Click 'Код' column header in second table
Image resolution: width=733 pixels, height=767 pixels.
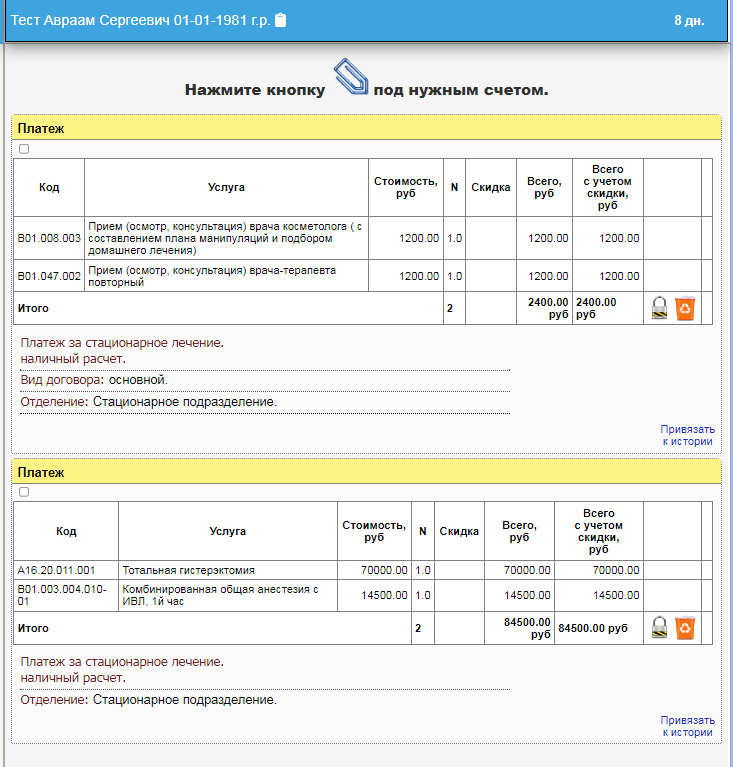[66, 531]
